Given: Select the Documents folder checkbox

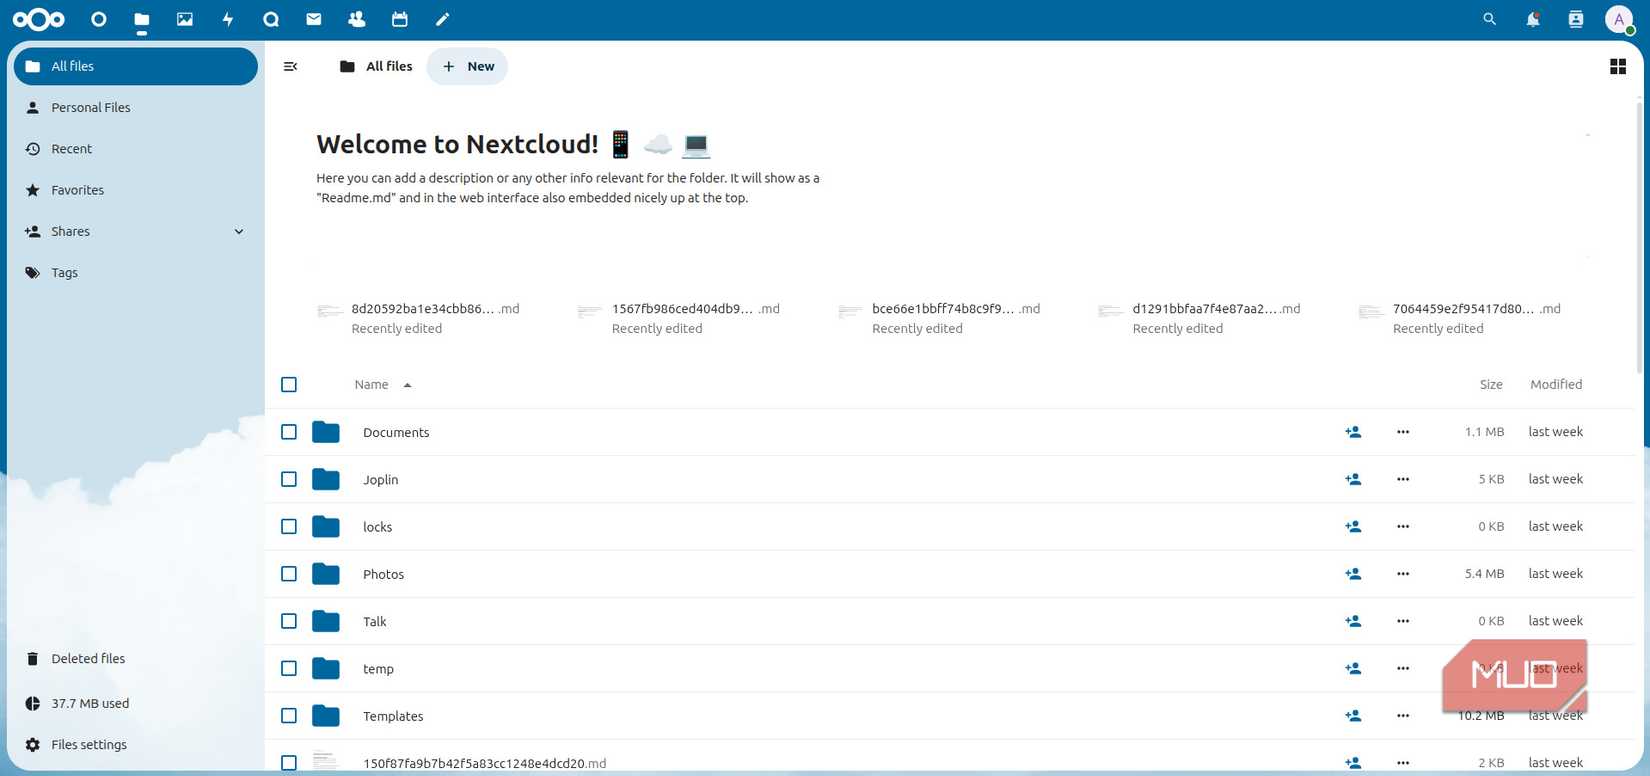Looking at the screenshot, I should pyautogui.click(x=289, y=432).
